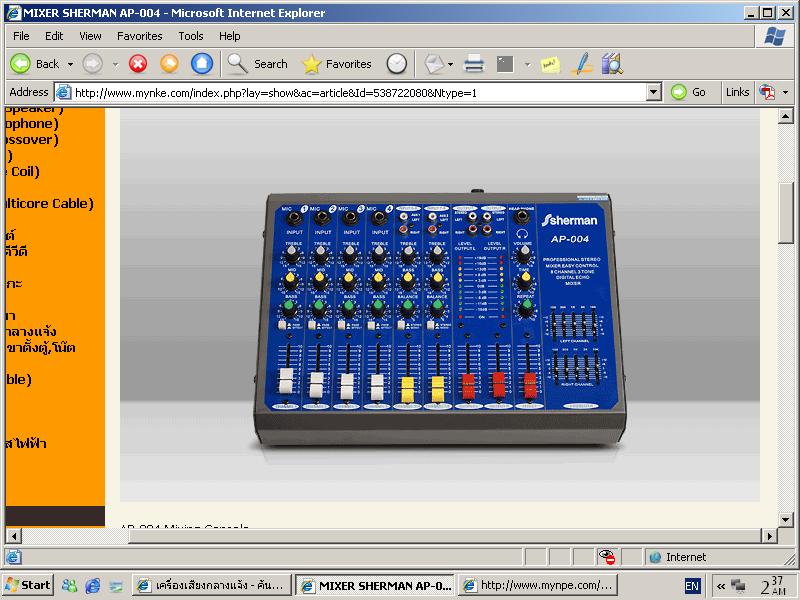Open the Back history dropdown arrow
The image size is (800, 600).
coord(70,64)
